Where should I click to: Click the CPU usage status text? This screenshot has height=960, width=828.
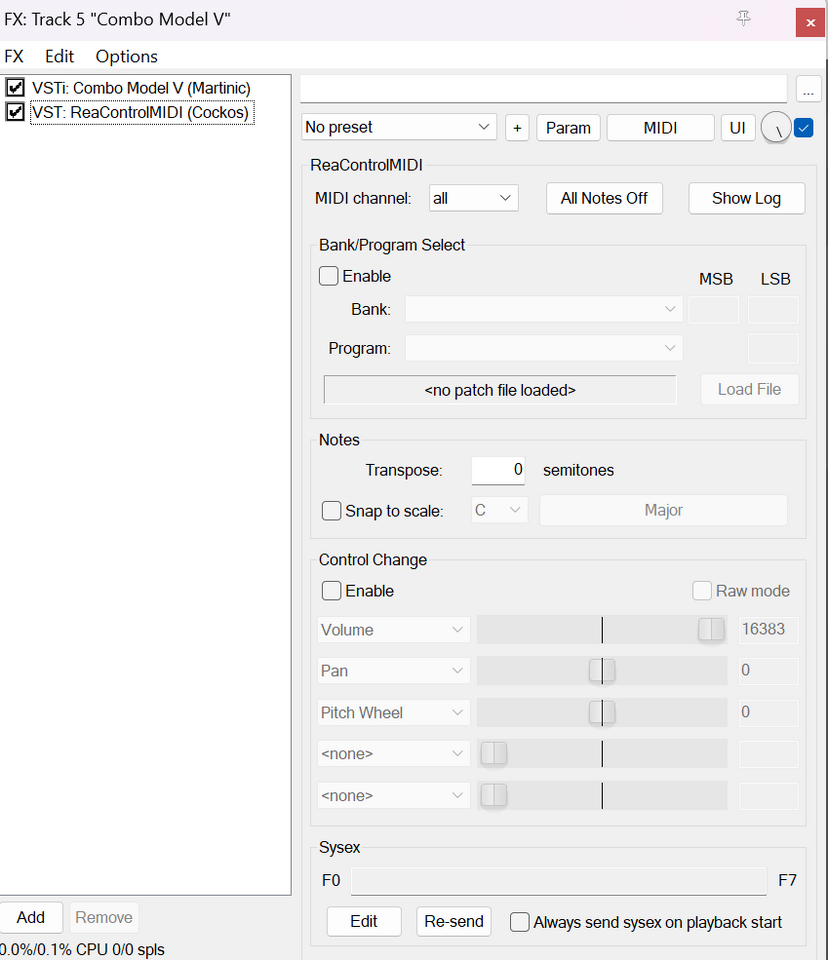click(83, 950)
